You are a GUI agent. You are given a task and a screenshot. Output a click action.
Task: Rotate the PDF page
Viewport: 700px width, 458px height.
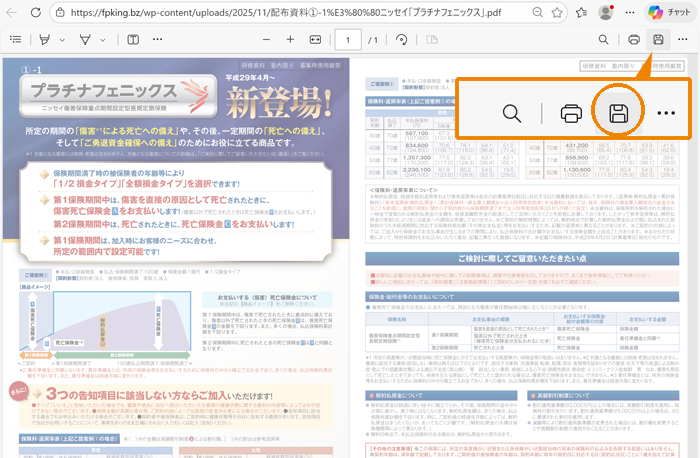402,40
